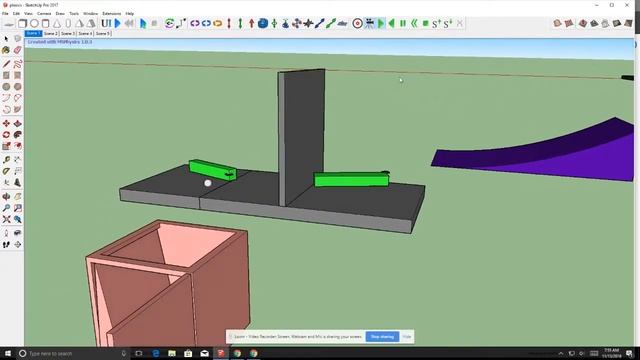Open File Explorer from the taskbar
This screenshot has width=640, height=360.
click(172, 353)
